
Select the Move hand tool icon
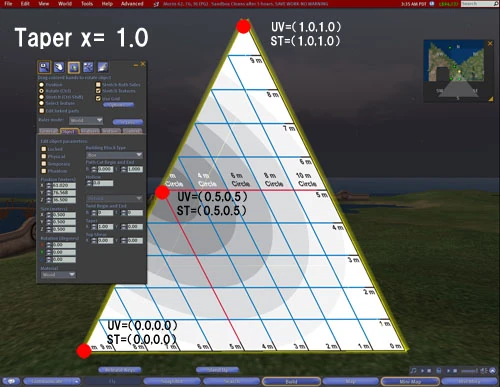coord(59,67)
